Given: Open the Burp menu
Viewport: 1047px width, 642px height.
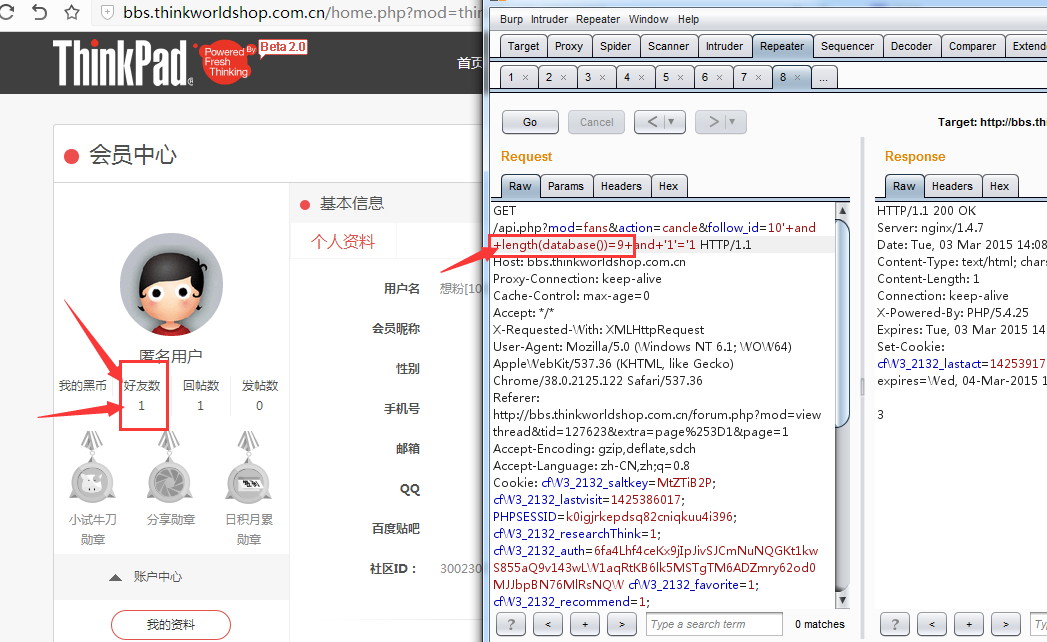Looking at the screenshot, I should tap(511, 19).
